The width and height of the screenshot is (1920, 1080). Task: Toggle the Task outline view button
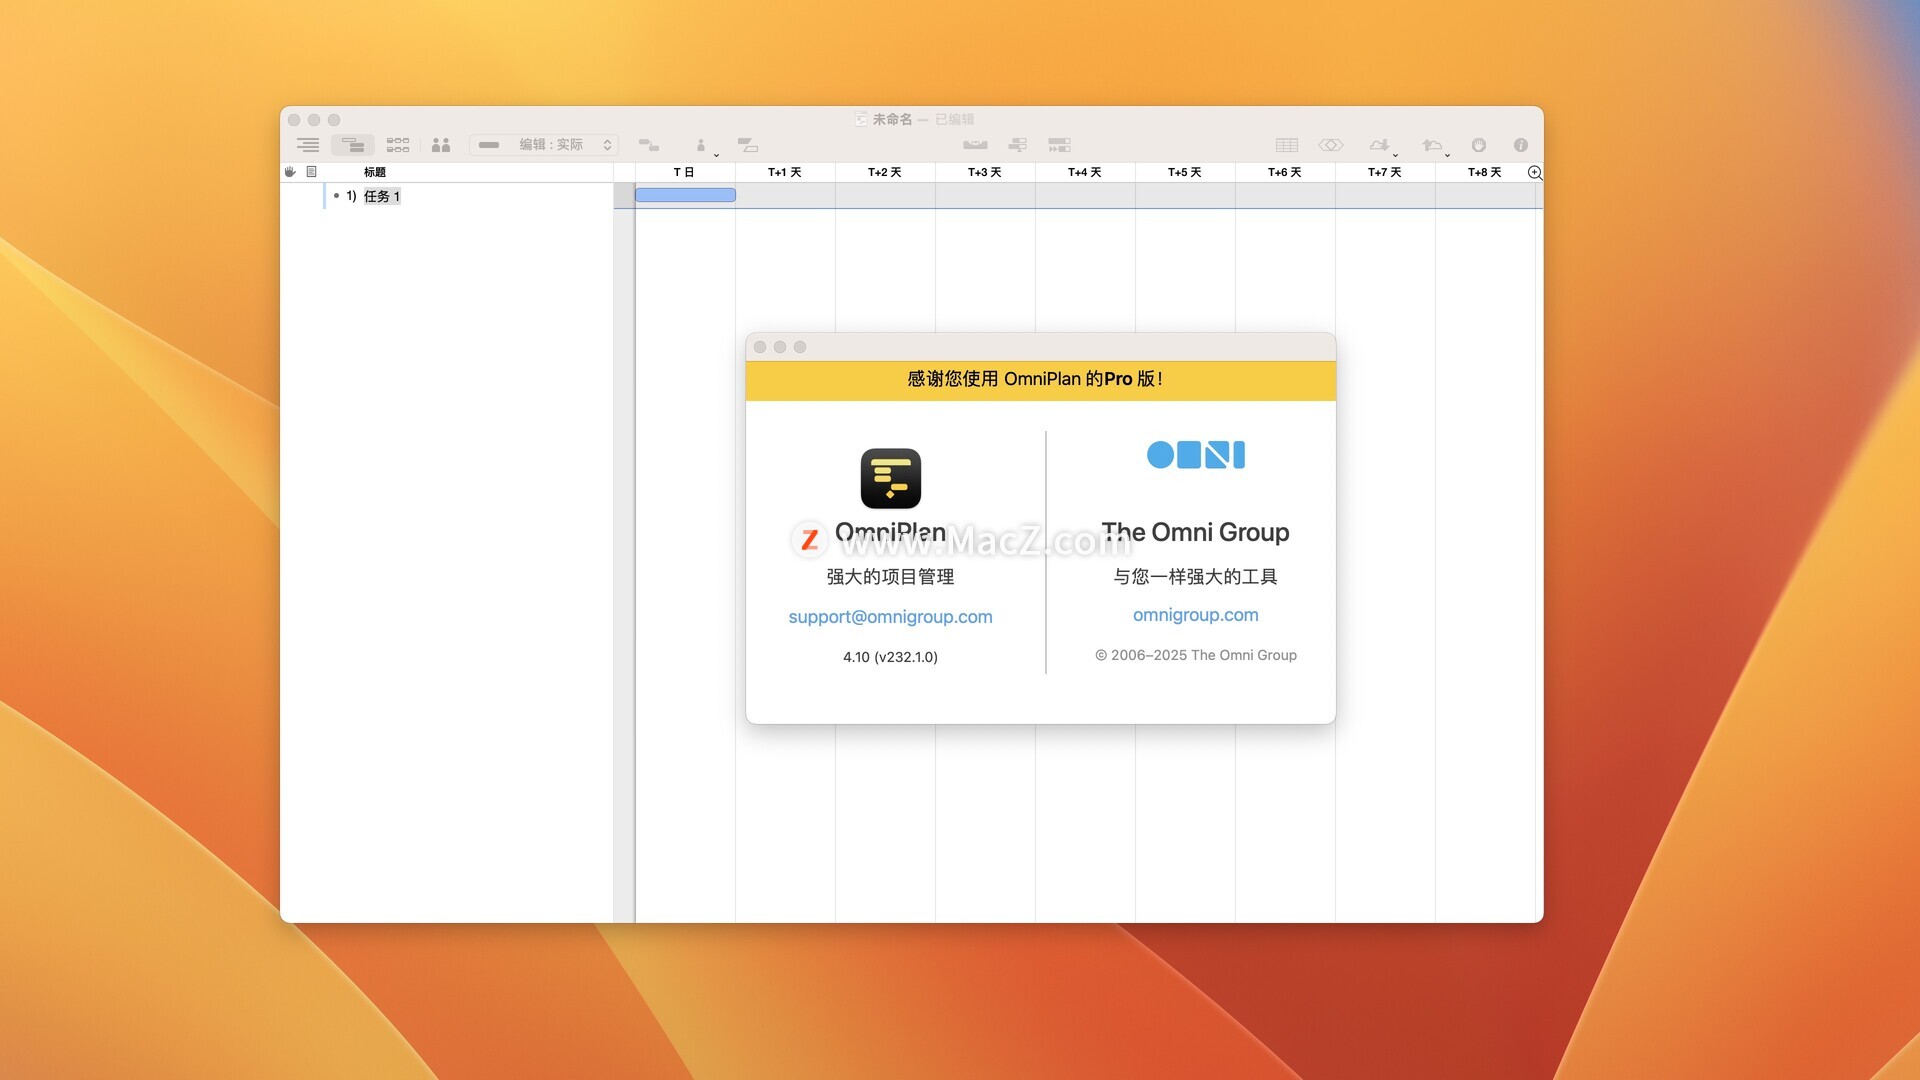point(308,145)
